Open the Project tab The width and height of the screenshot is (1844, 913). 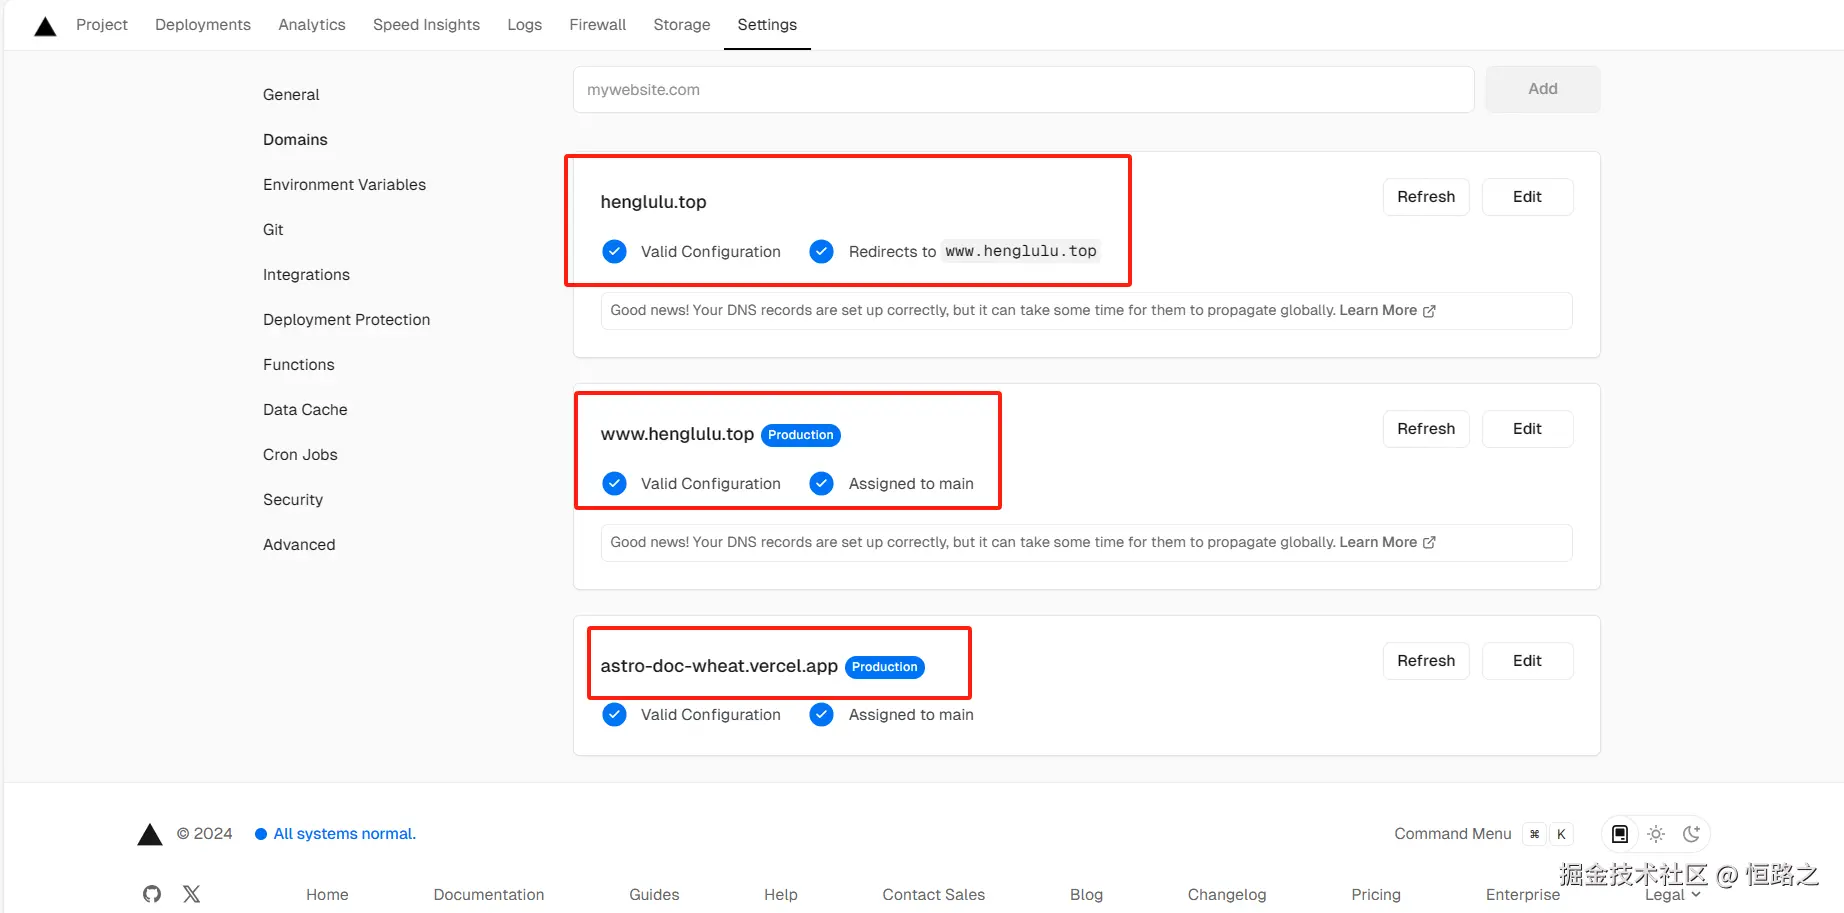point(102,25)
